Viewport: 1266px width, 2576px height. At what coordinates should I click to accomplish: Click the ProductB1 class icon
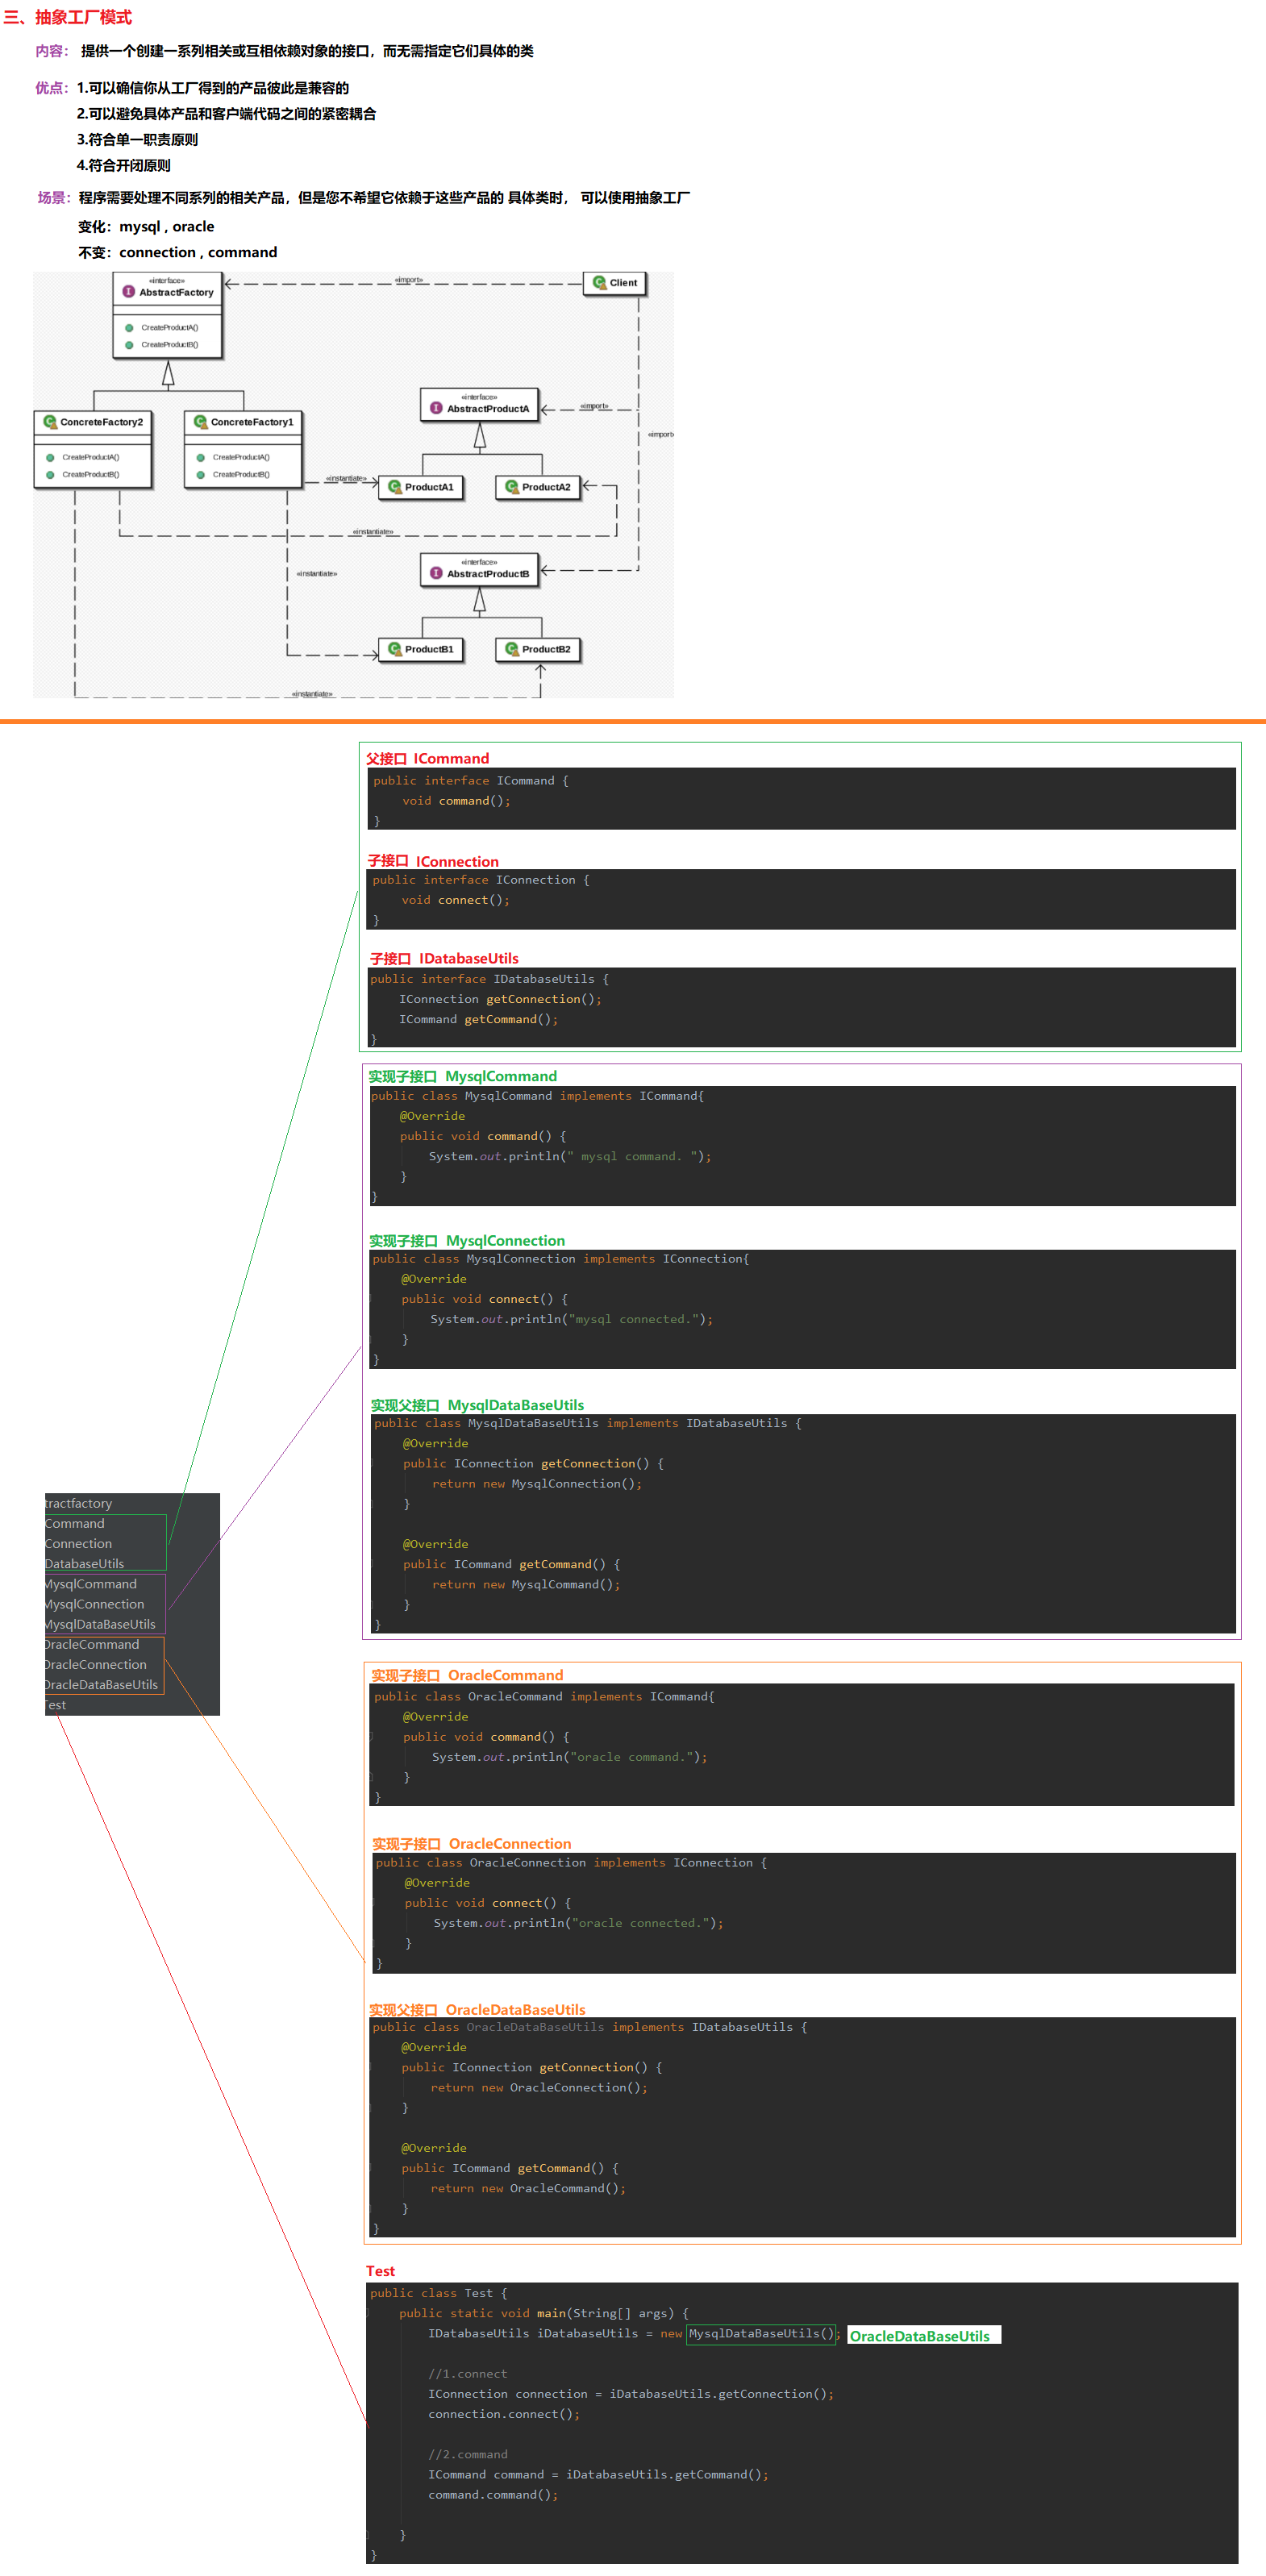click(394, 649)
